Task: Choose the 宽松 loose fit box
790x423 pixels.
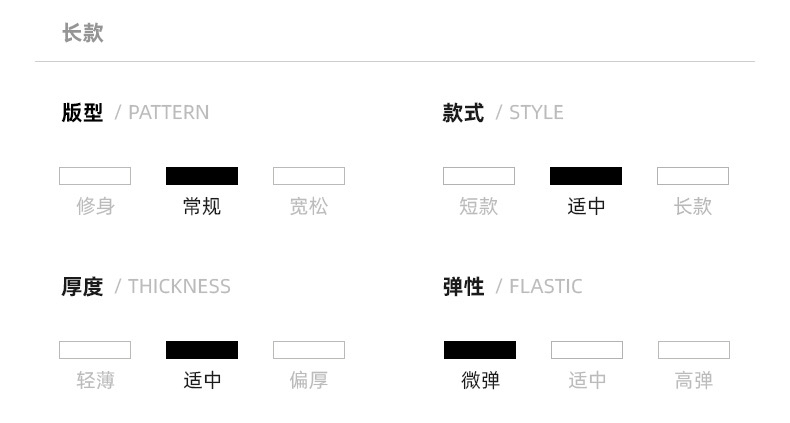Action: pos(309,176)
